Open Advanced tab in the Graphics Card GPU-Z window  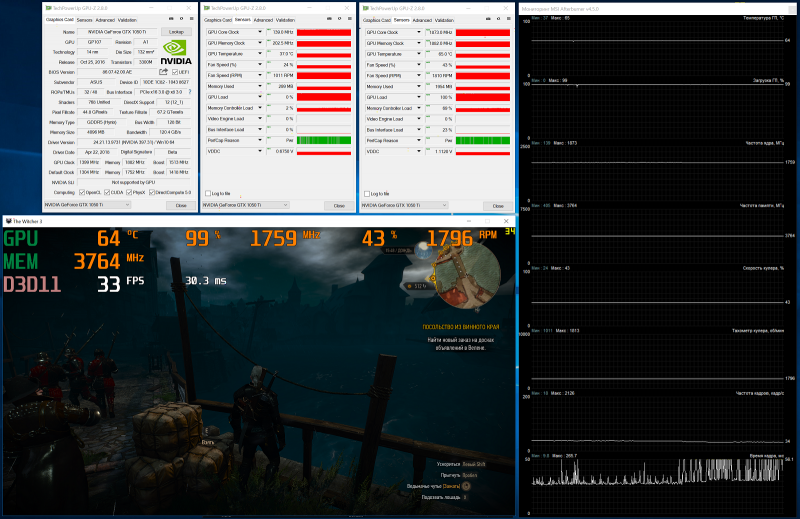pos(105,20)
